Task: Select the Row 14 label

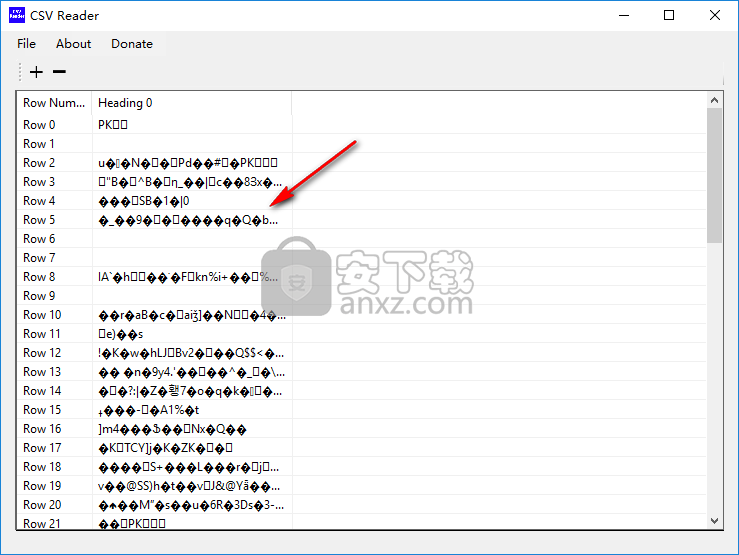Action: (42, 391)
